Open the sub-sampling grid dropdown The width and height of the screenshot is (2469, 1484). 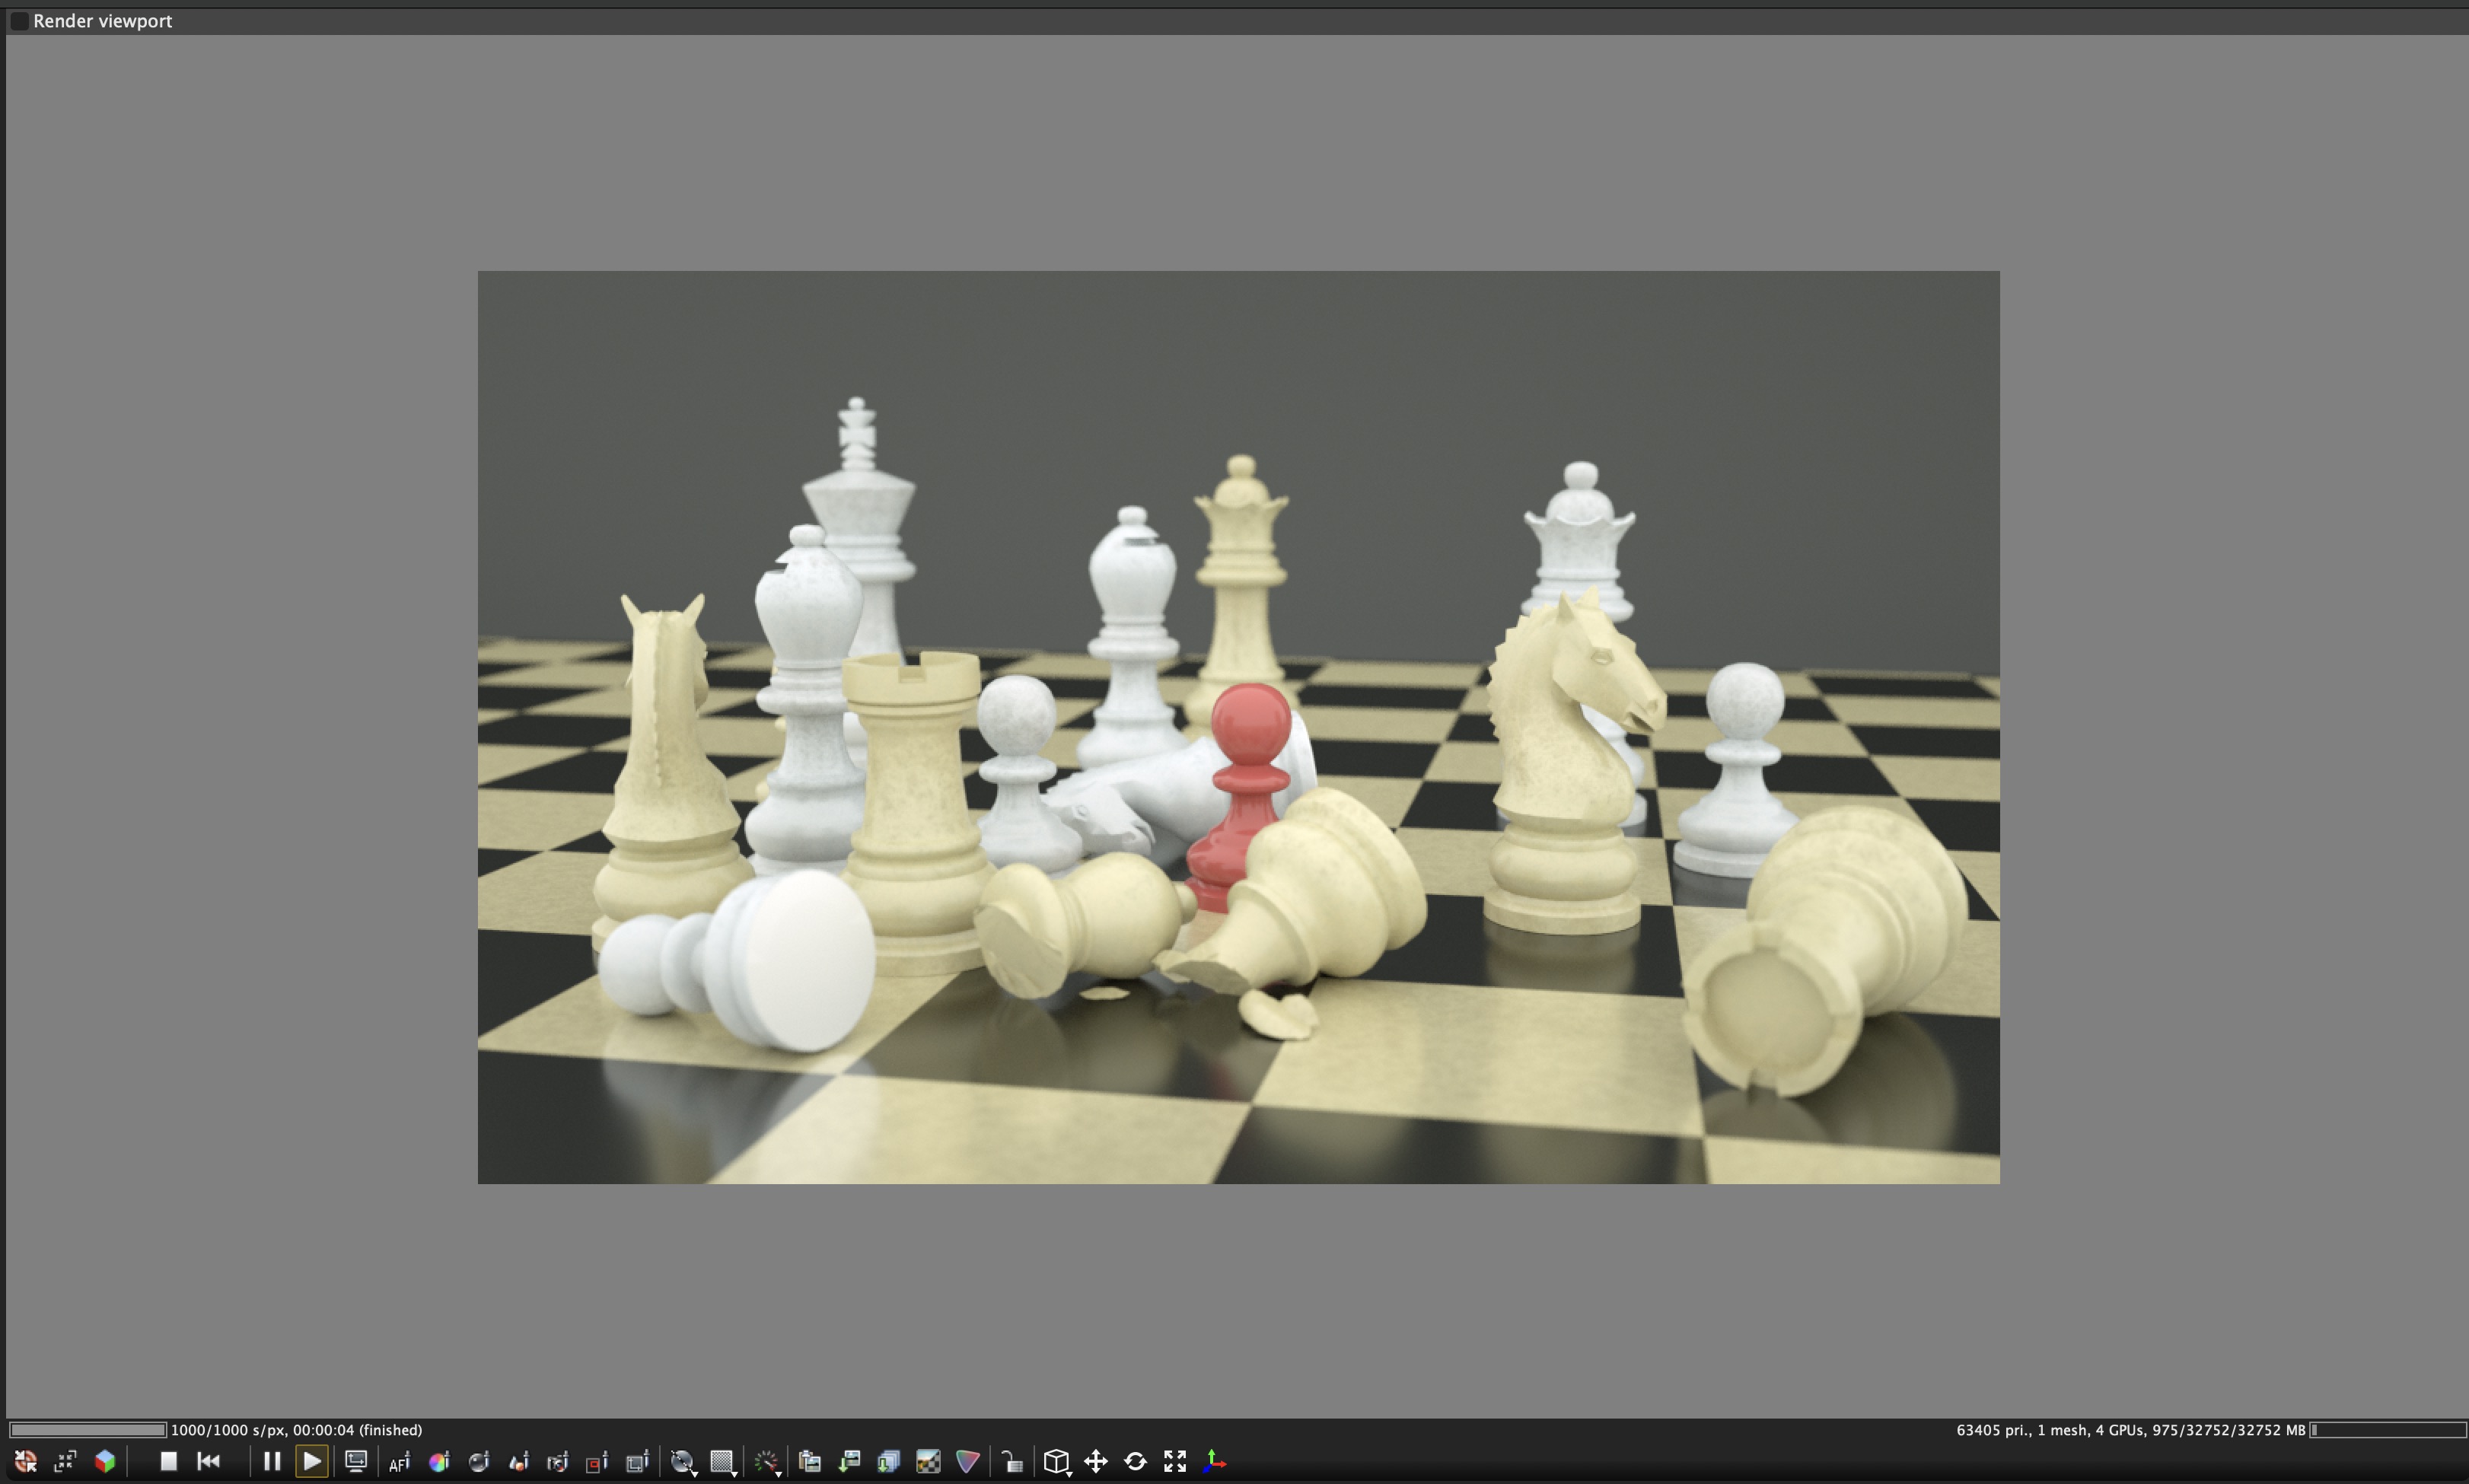723,1462
